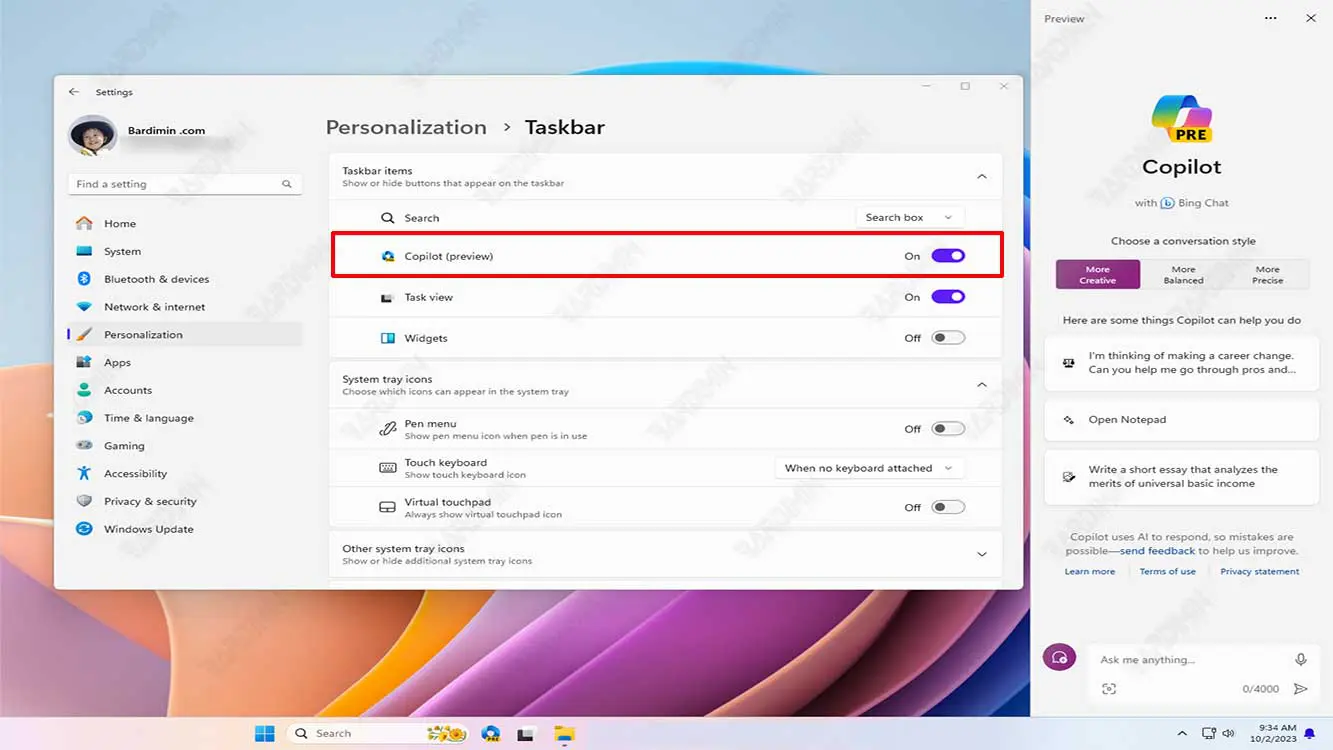Image resolution: width=1333 pixels, height=750 pixels.
Task: Open the Privacy statement link
Action: pyautogui.click(x=1260, y=572)
